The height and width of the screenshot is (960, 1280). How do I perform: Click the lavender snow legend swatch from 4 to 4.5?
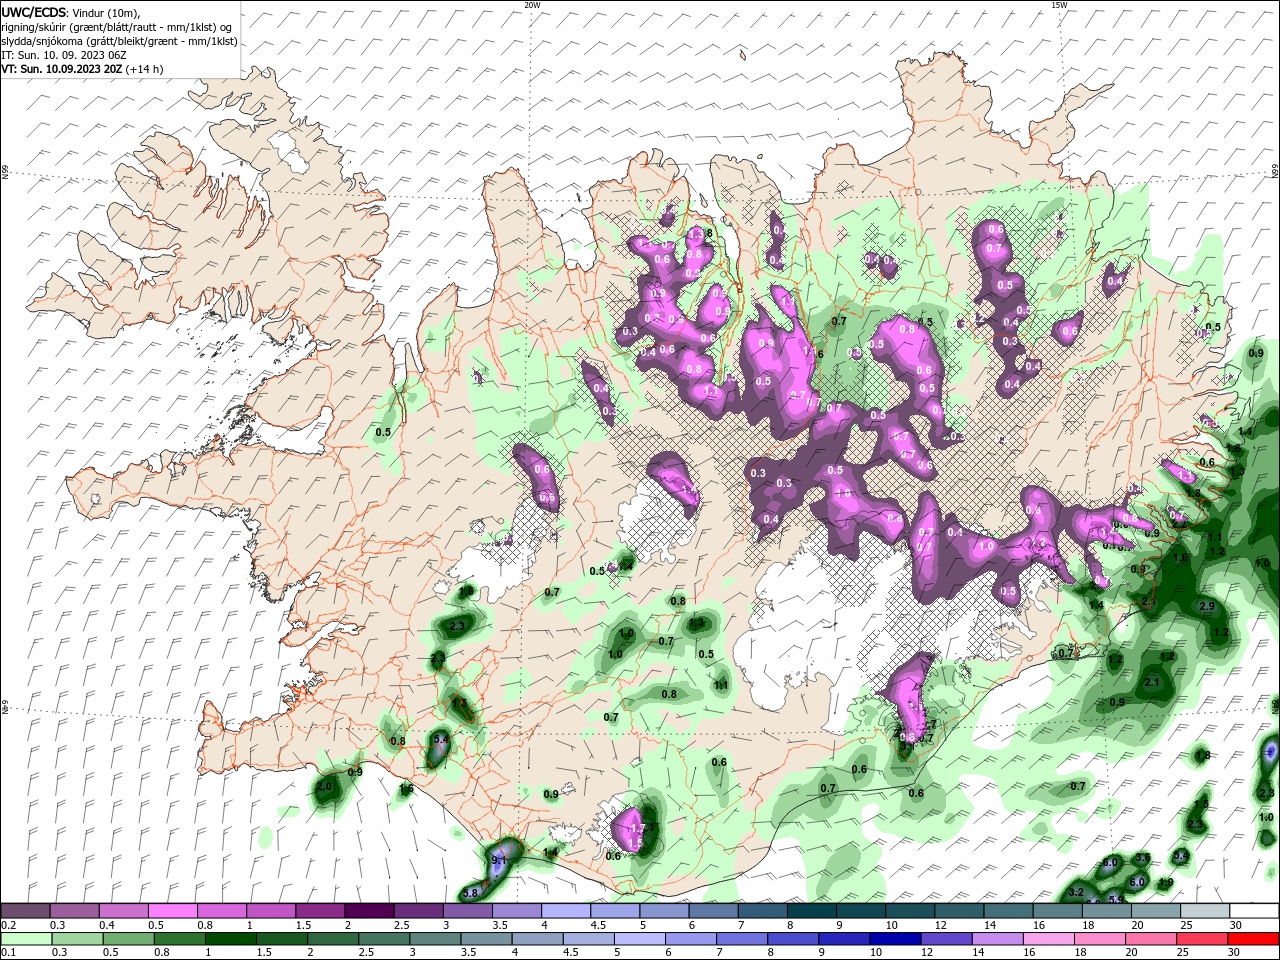pyautogui.click(x=566, y=911)
